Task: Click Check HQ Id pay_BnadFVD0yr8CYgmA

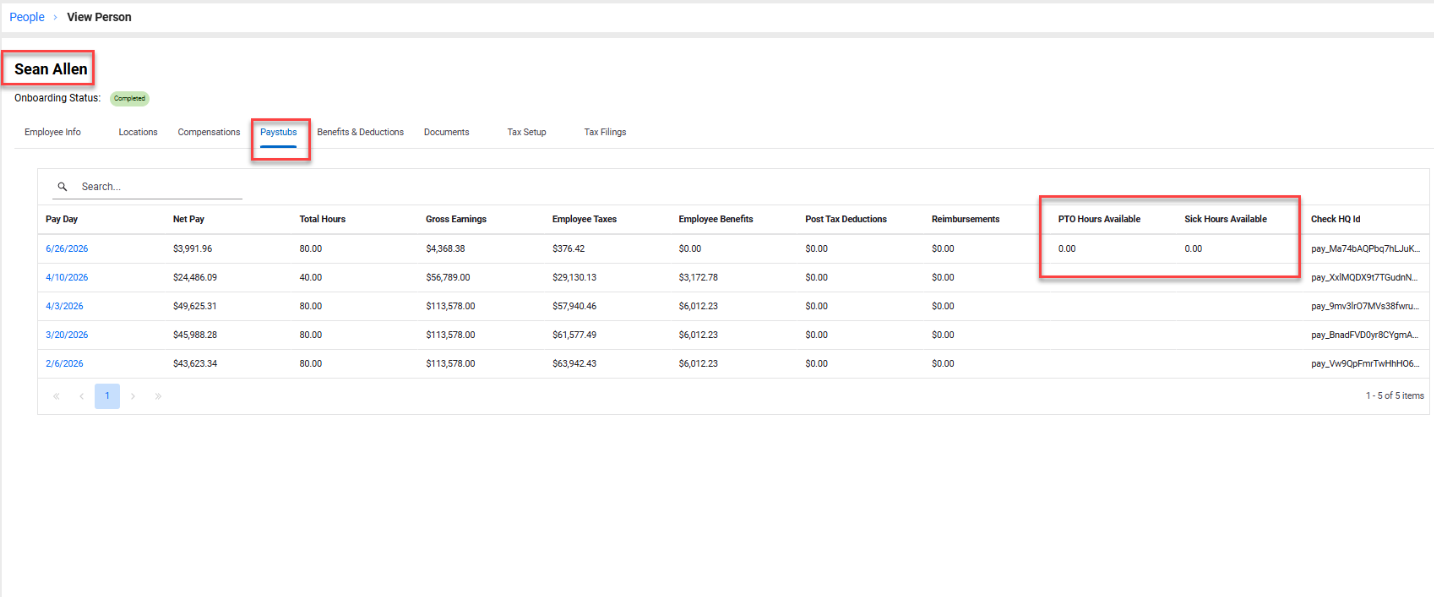Action: [1364, 335]
